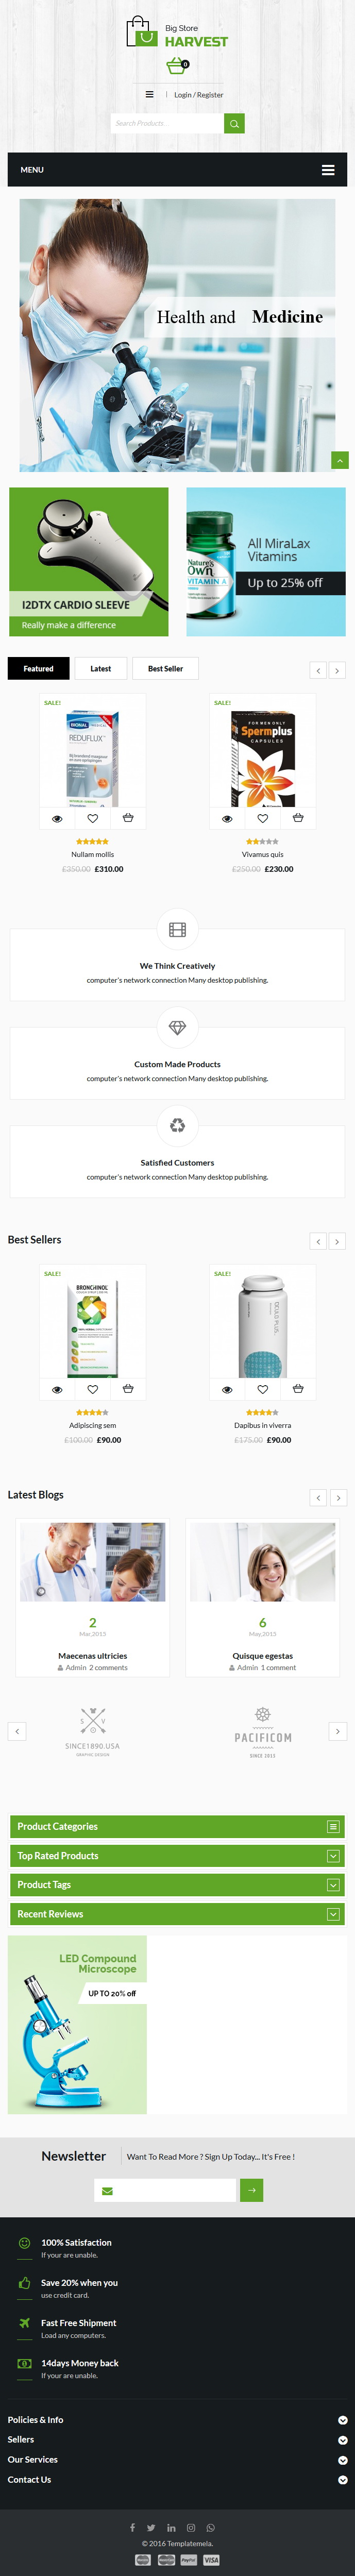The height and width of the screenshot is (2576, 355).
Task: Click the Search Products input field
Action: 167,123
